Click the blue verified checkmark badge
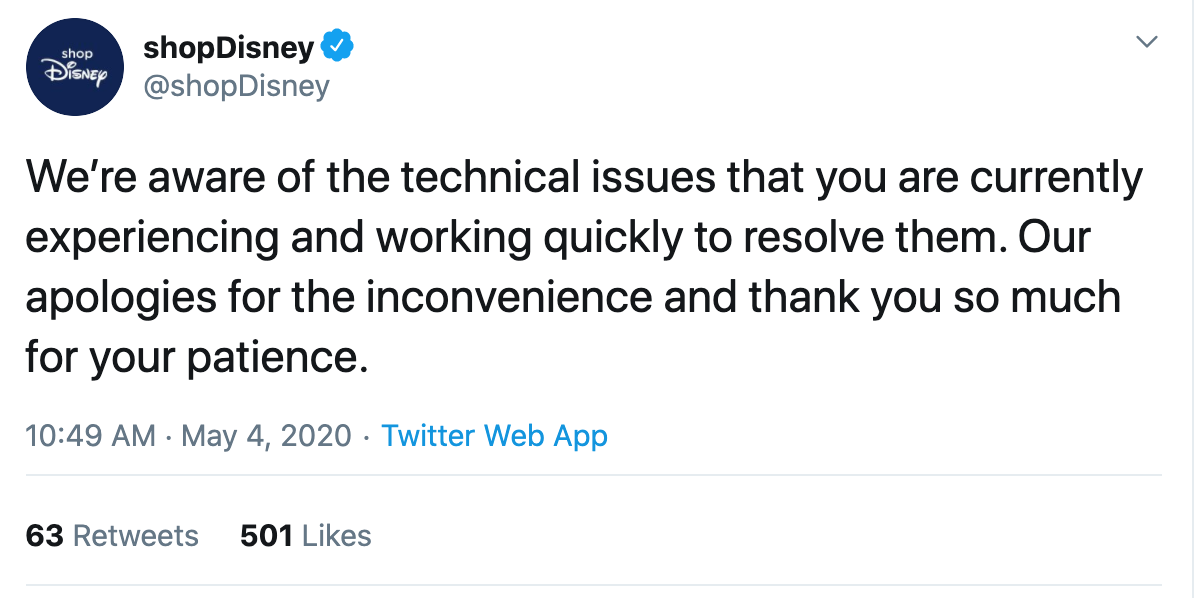 [335, 47]
